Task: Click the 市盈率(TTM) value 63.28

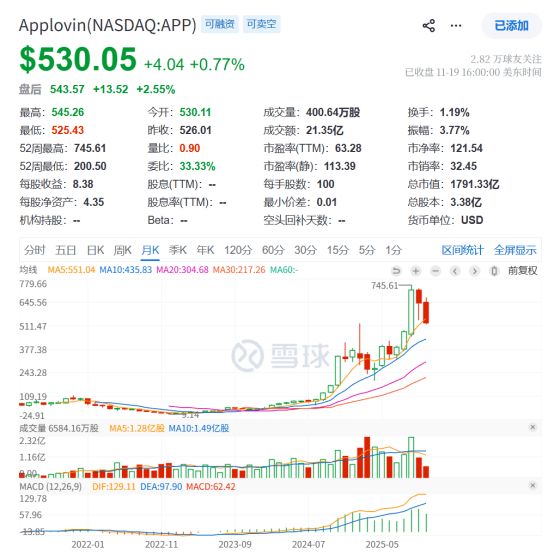Action: pos(348,148)
